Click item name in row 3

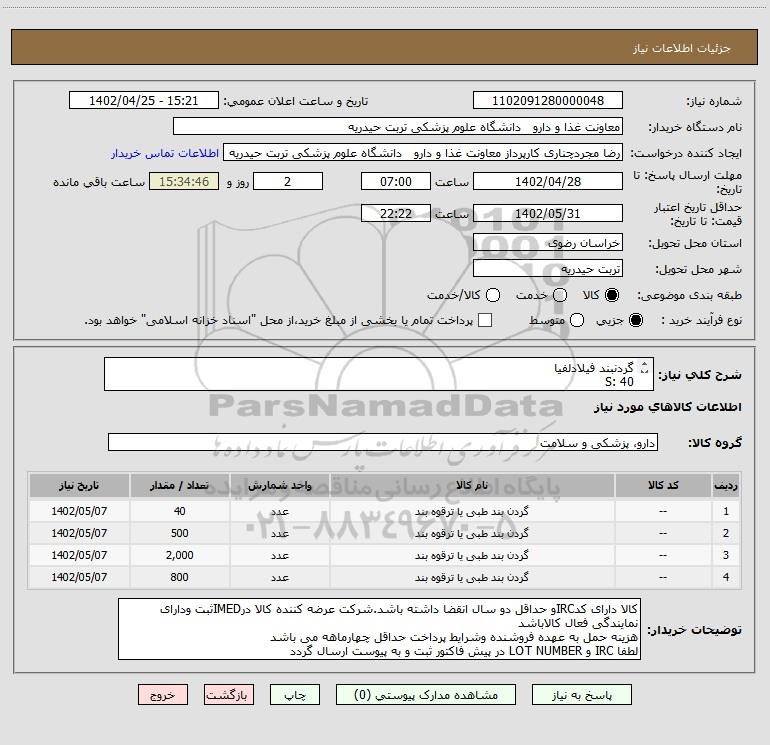[x=472, y=555]
